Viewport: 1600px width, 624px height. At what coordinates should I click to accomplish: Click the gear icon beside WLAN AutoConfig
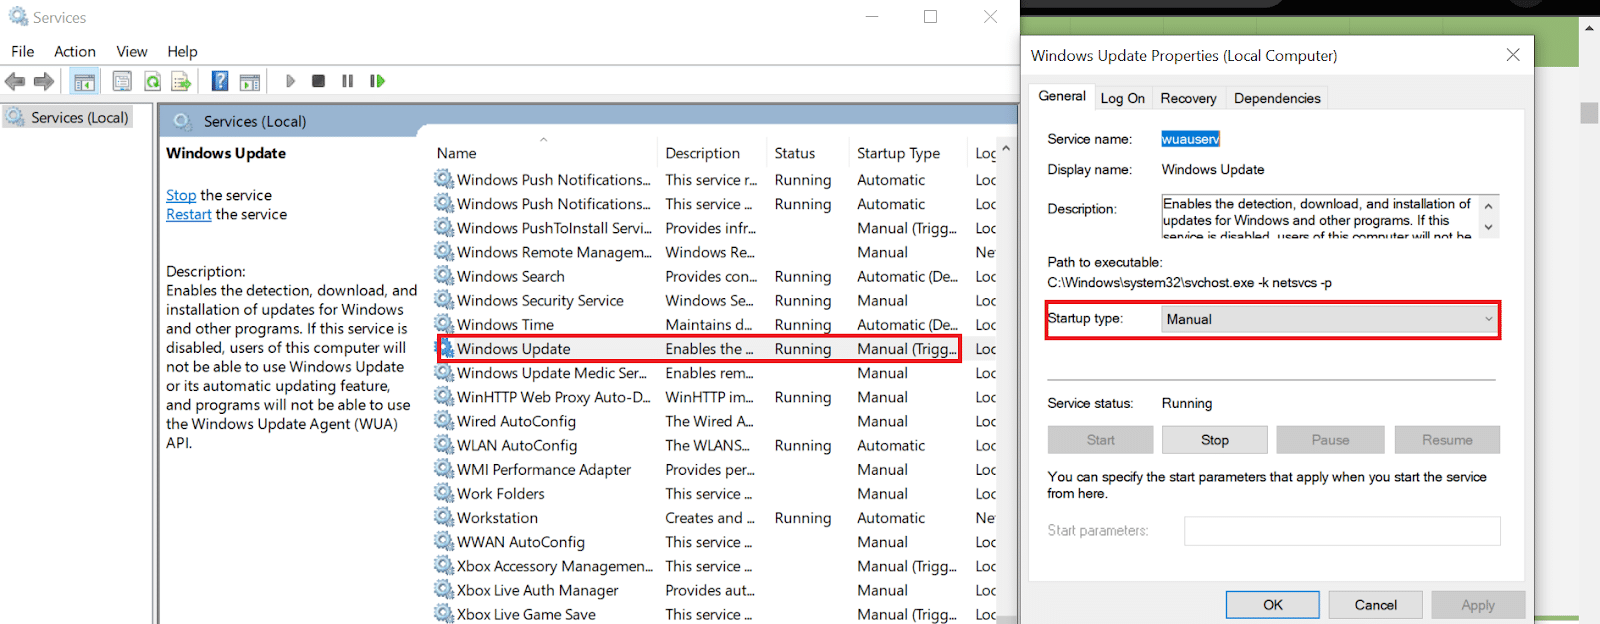pyautogui.click(x=444, y=445)
